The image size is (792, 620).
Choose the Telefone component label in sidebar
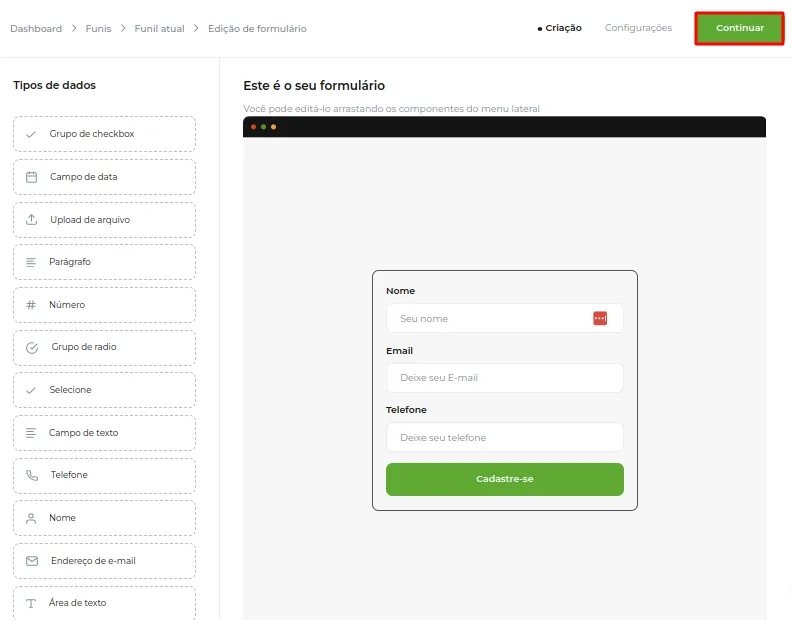(69, 474)
